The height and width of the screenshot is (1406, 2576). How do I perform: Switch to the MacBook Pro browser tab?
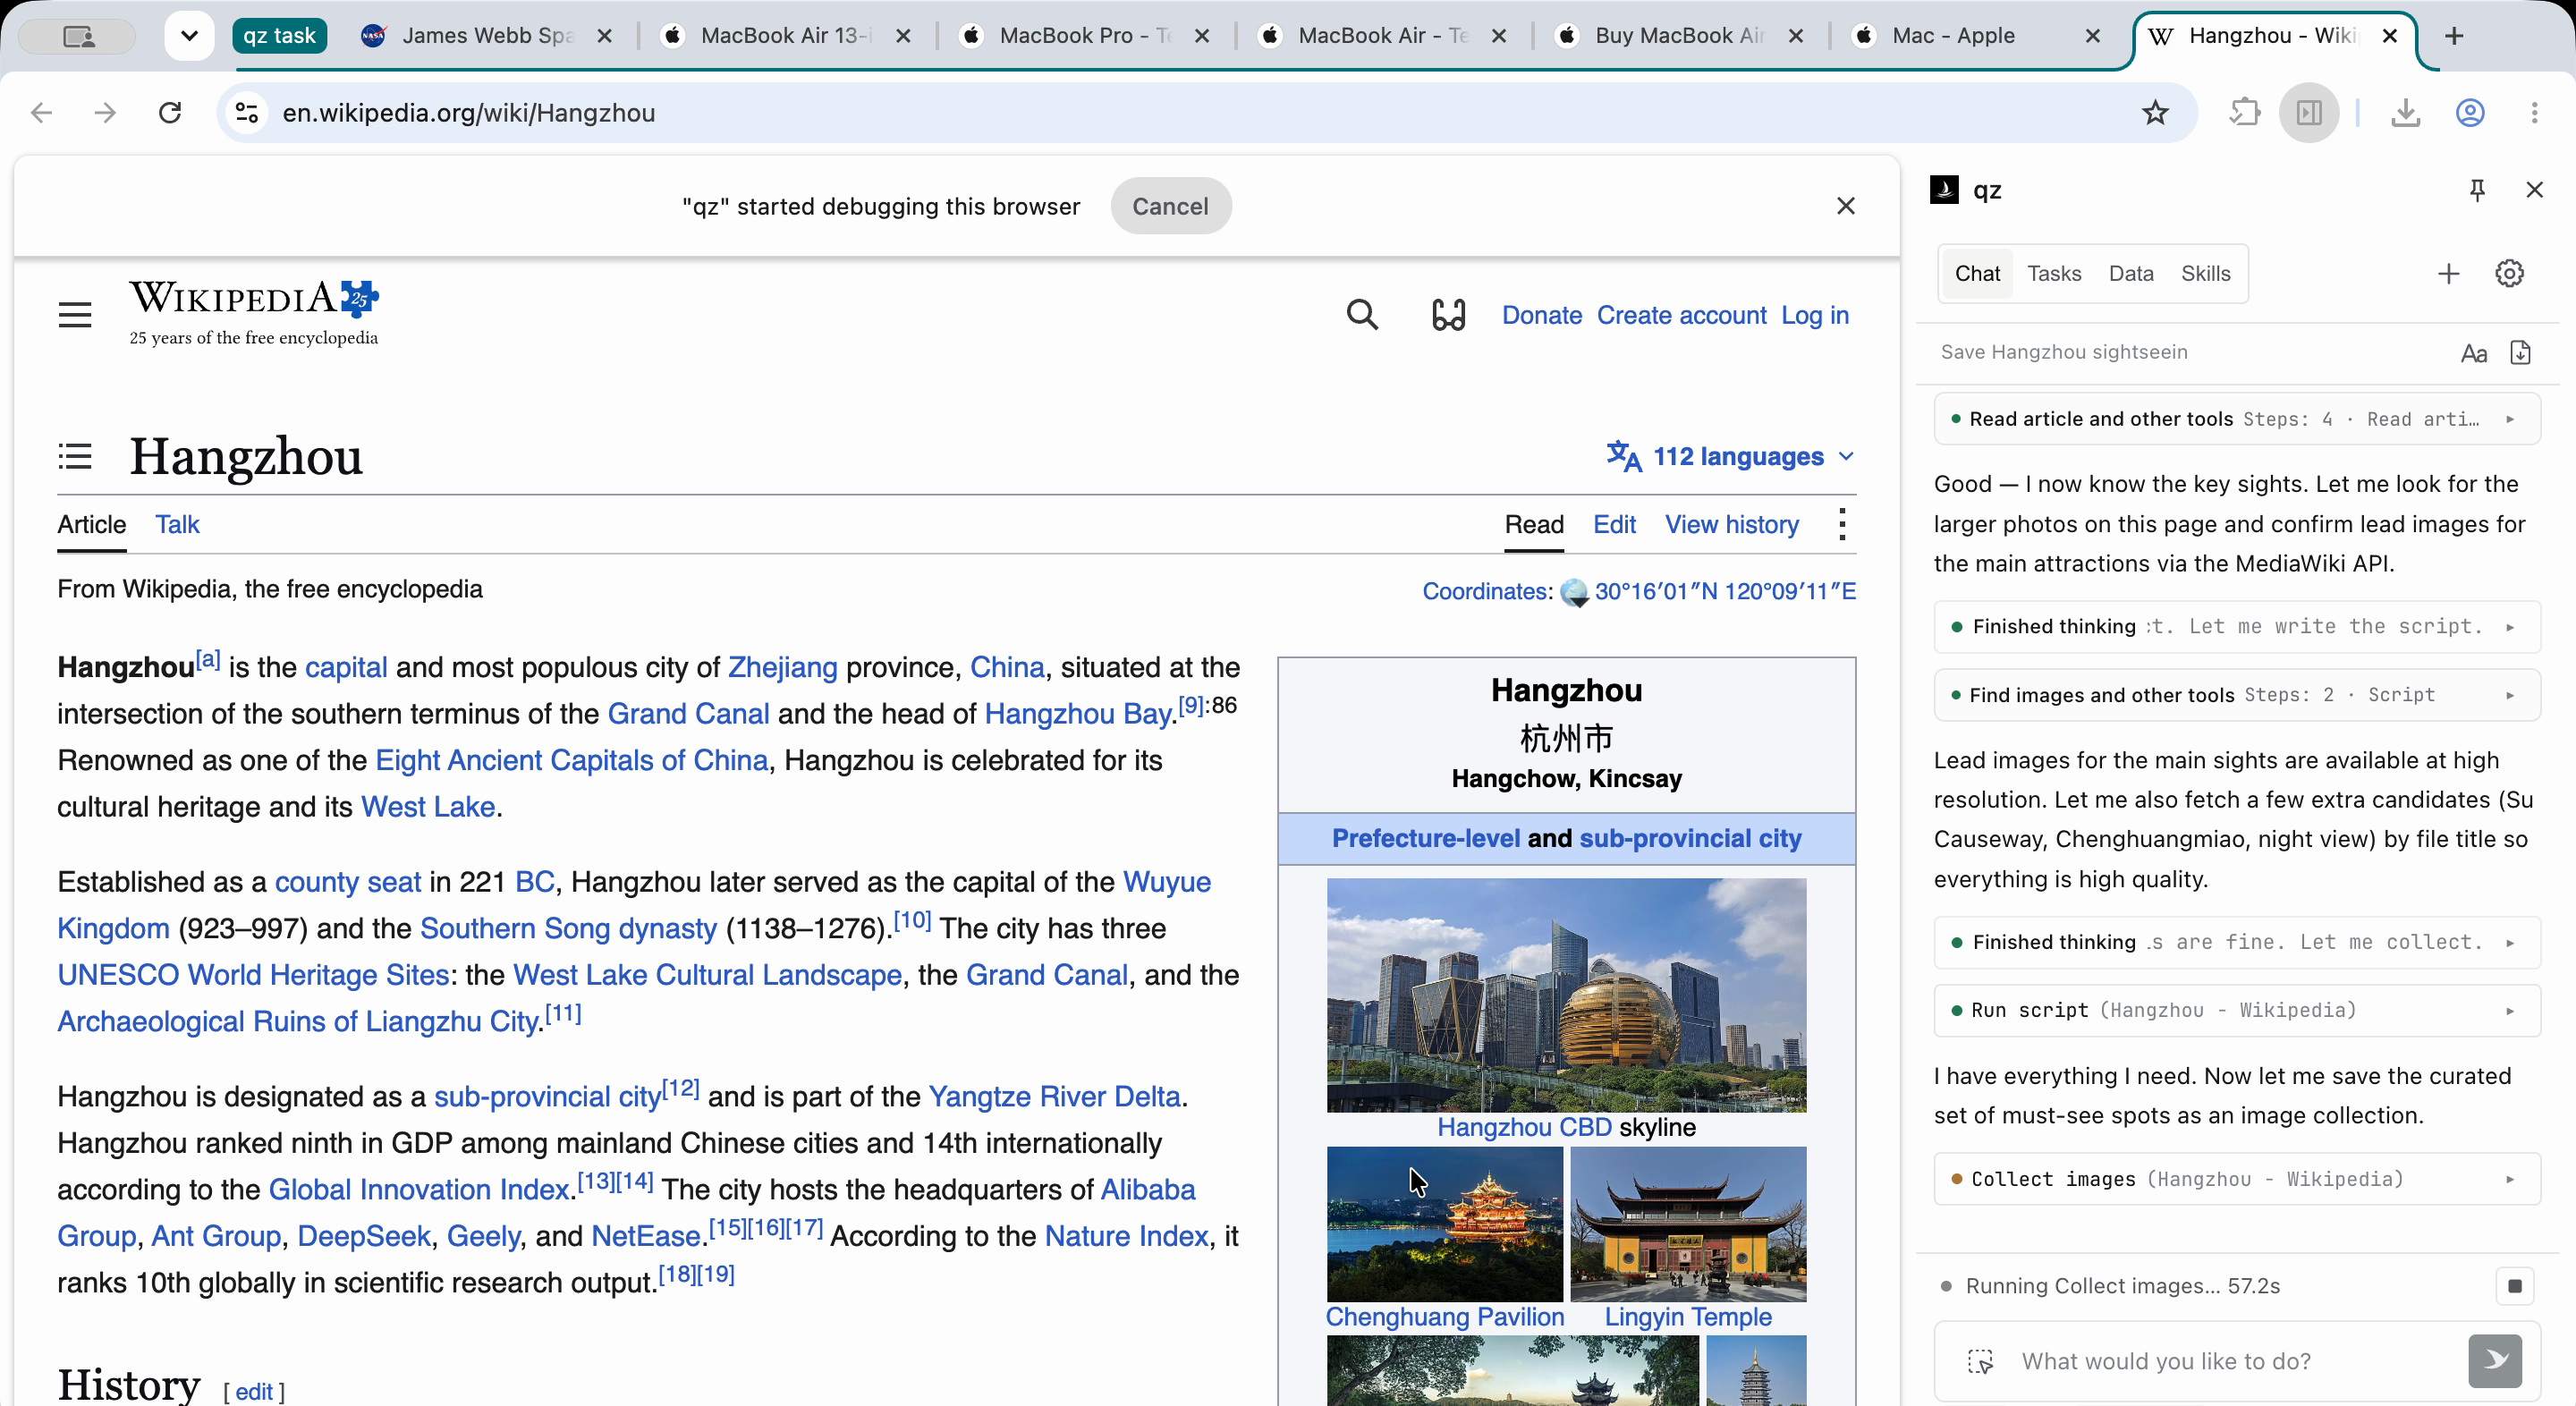(x=1085, y=36)
